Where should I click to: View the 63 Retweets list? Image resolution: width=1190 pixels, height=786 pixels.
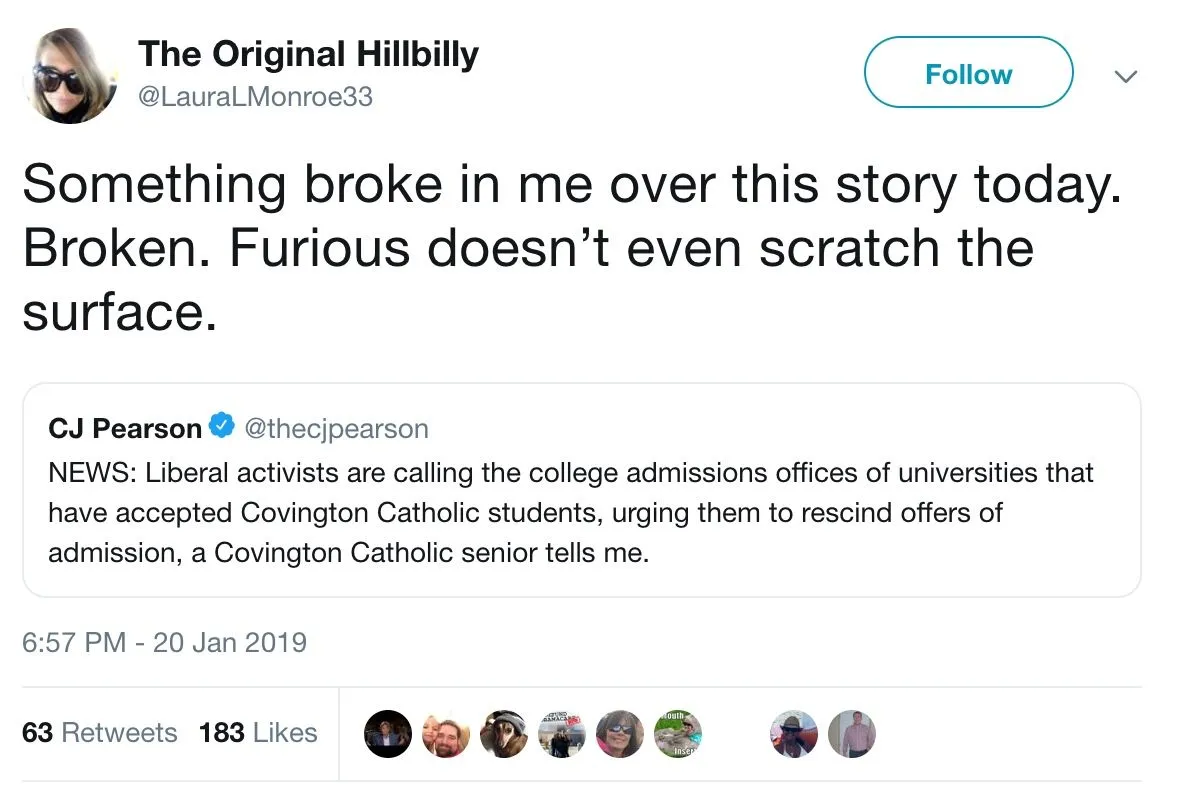click(99, 733)
